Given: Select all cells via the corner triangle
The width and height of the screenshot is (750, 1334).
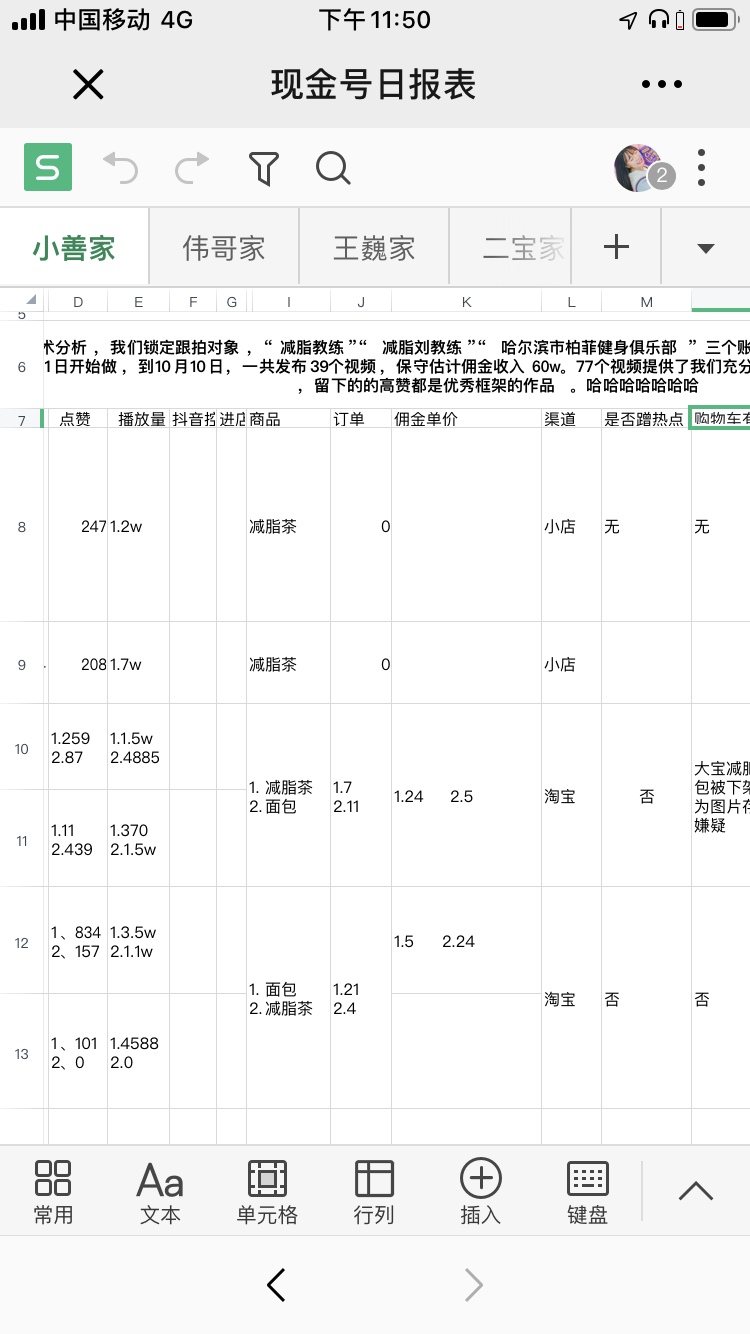Looking at the screenshot, I should [x=30, y=300].
